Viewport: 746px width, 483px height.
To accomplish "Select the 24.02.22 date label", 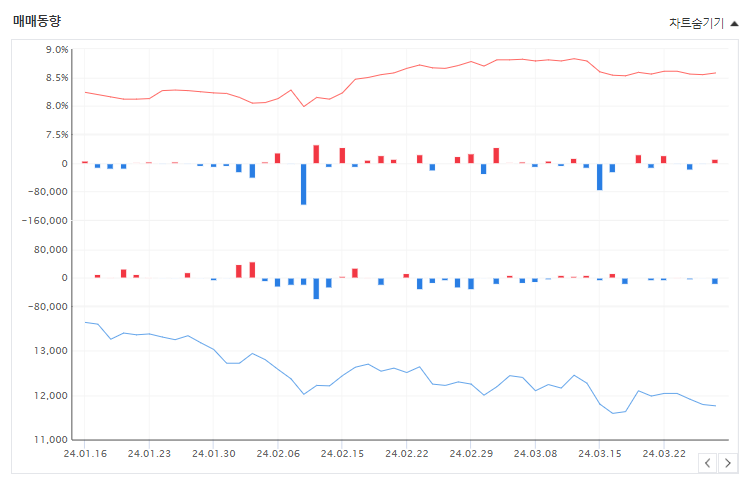I will [407, 453].
